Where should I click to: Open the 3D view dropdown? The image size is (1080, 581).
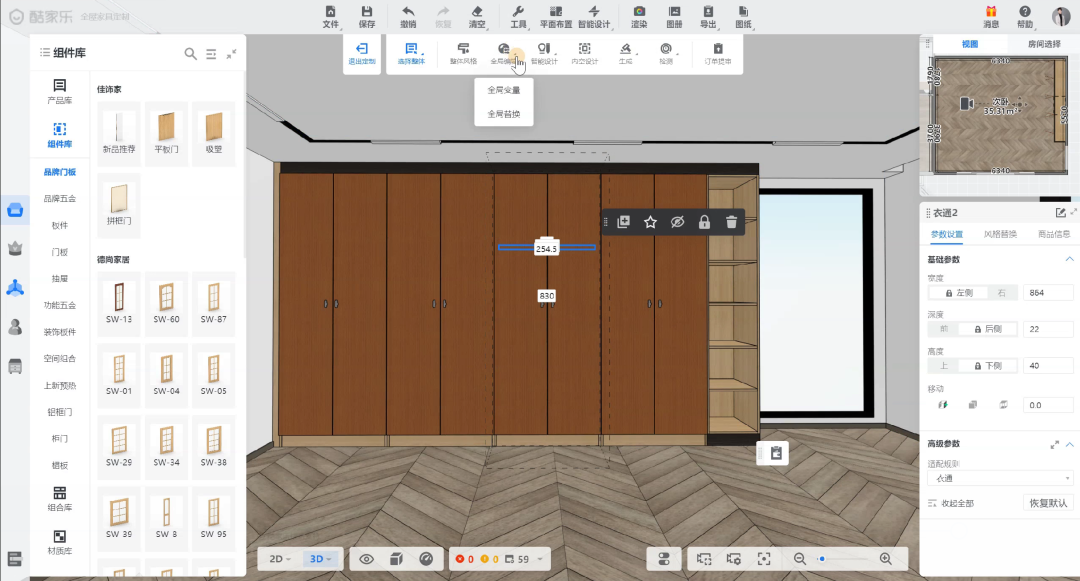pyautogui.click(x=320, y=559)
